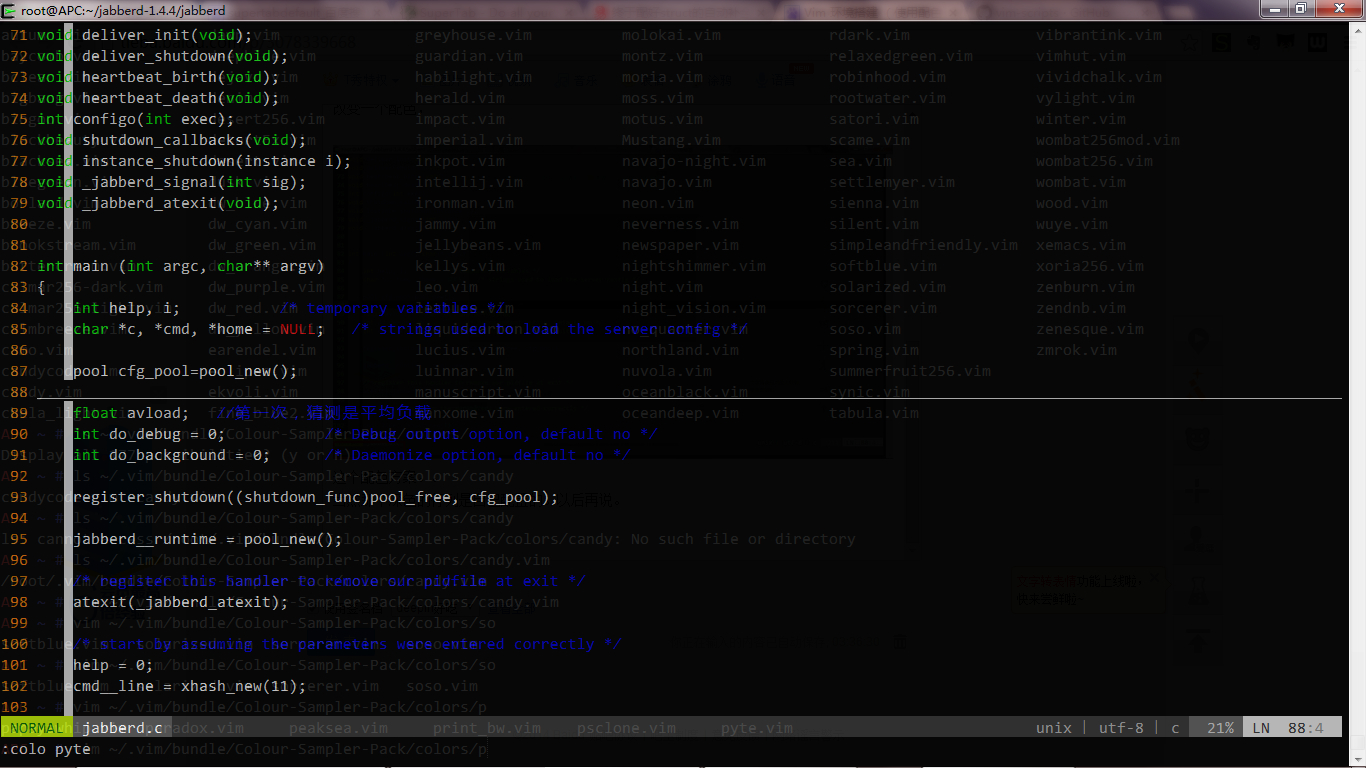Click 'cmd__line = xhash_new(11);' statement

(190, 686)
